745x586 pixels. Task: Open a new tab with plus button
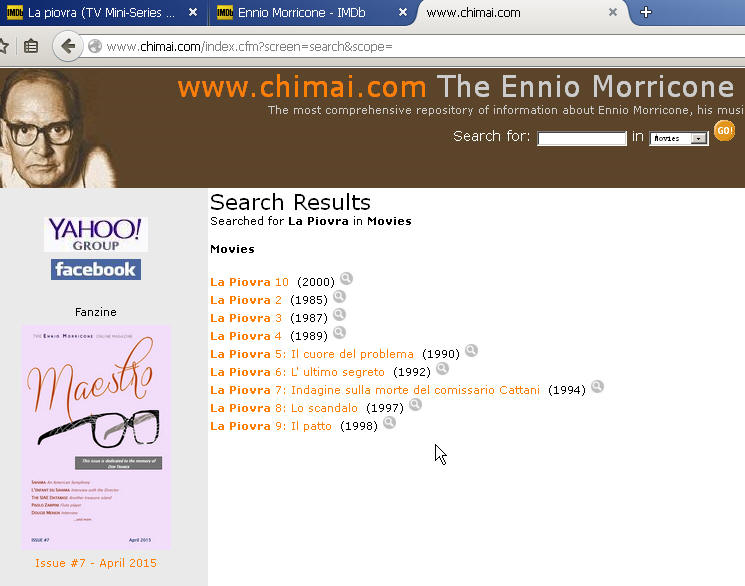click(x=646, y=12)
